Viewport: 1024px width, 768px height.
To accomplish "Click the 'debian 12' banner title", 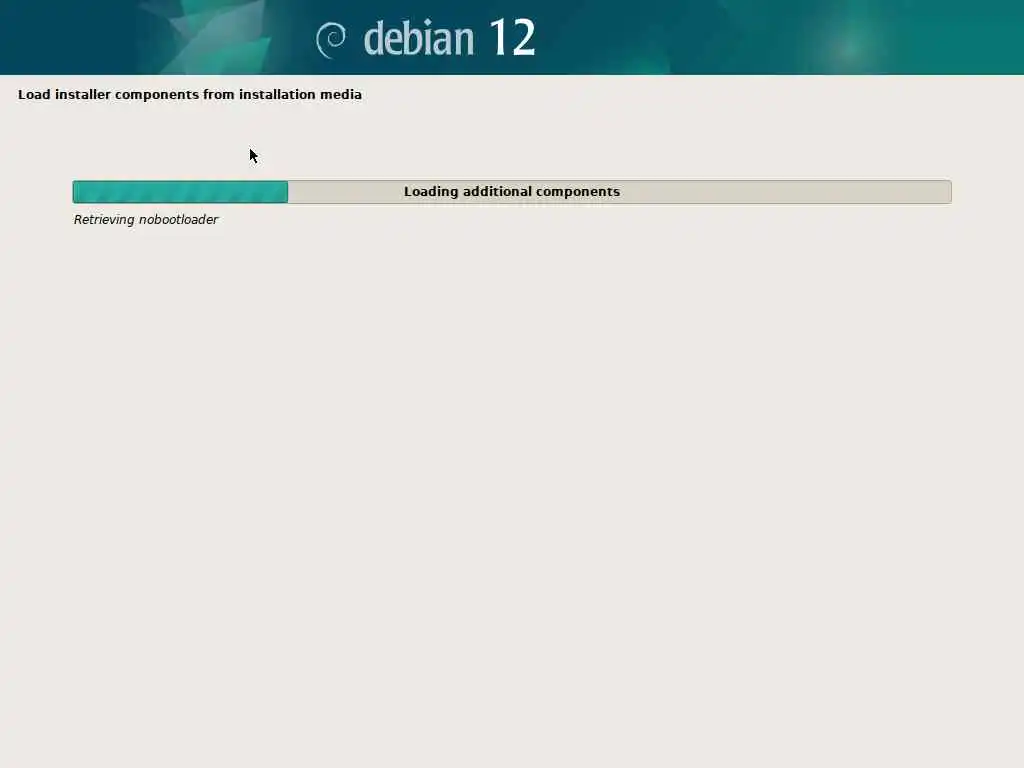I will [x=449, y=38].
